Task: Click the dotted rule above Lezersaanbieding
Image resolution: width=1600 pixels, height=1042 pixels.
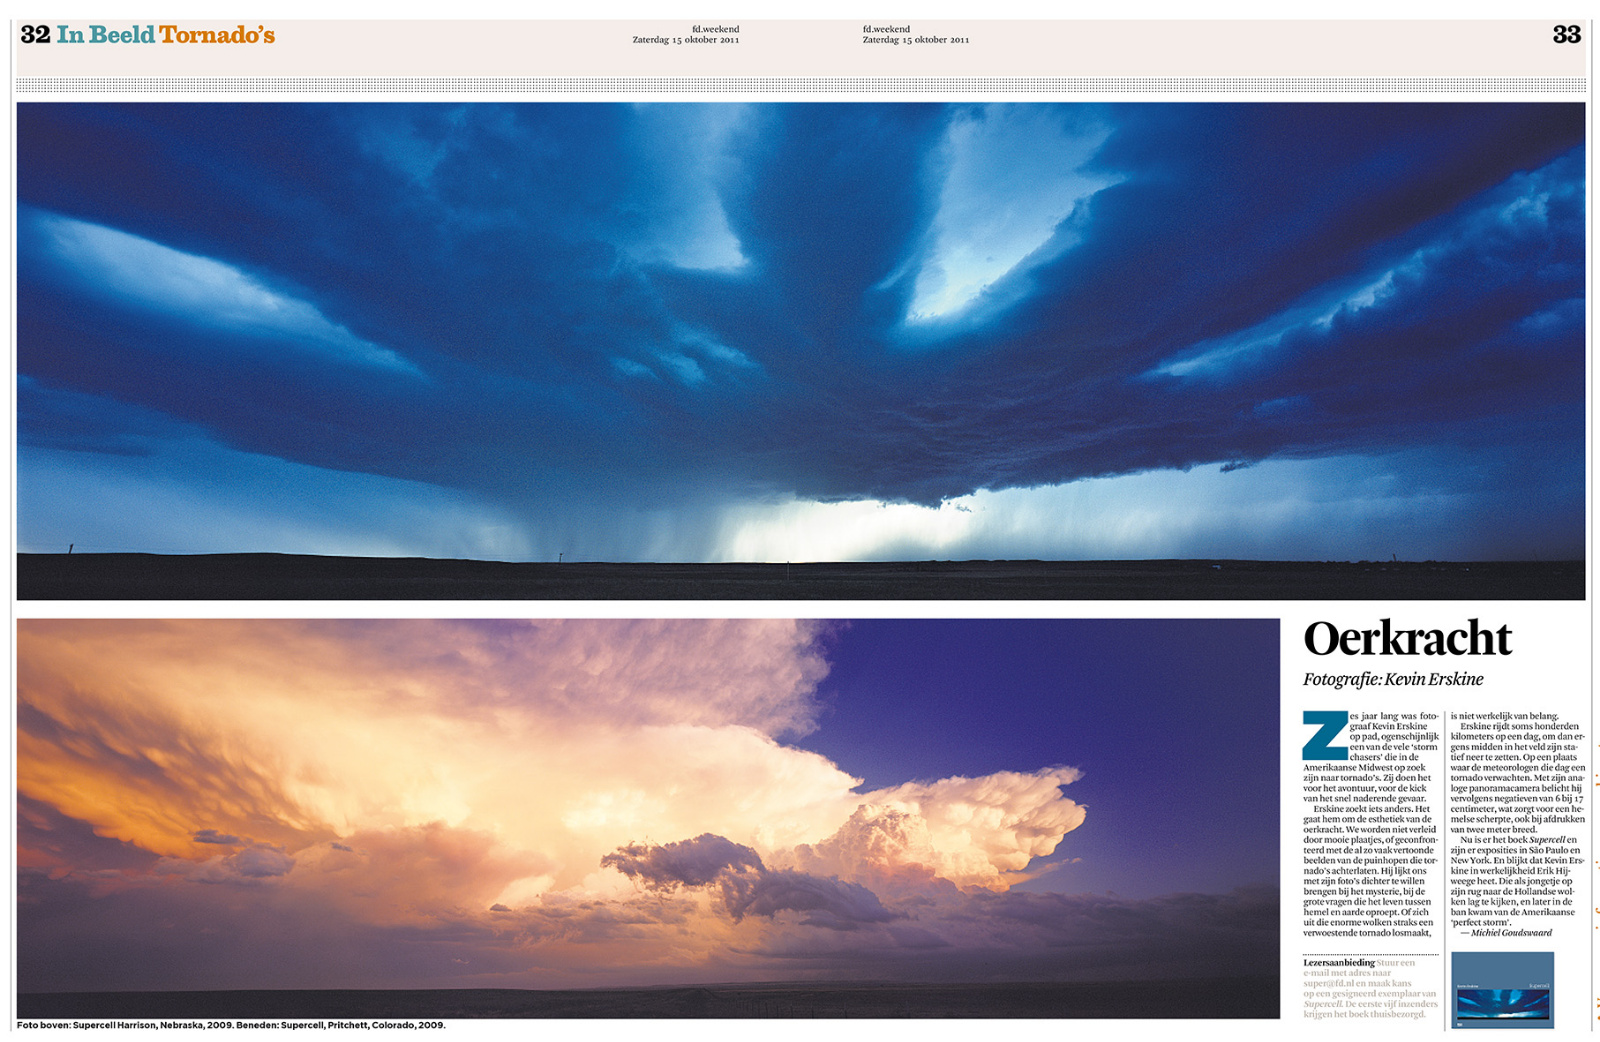Action: click(1370, 955)
